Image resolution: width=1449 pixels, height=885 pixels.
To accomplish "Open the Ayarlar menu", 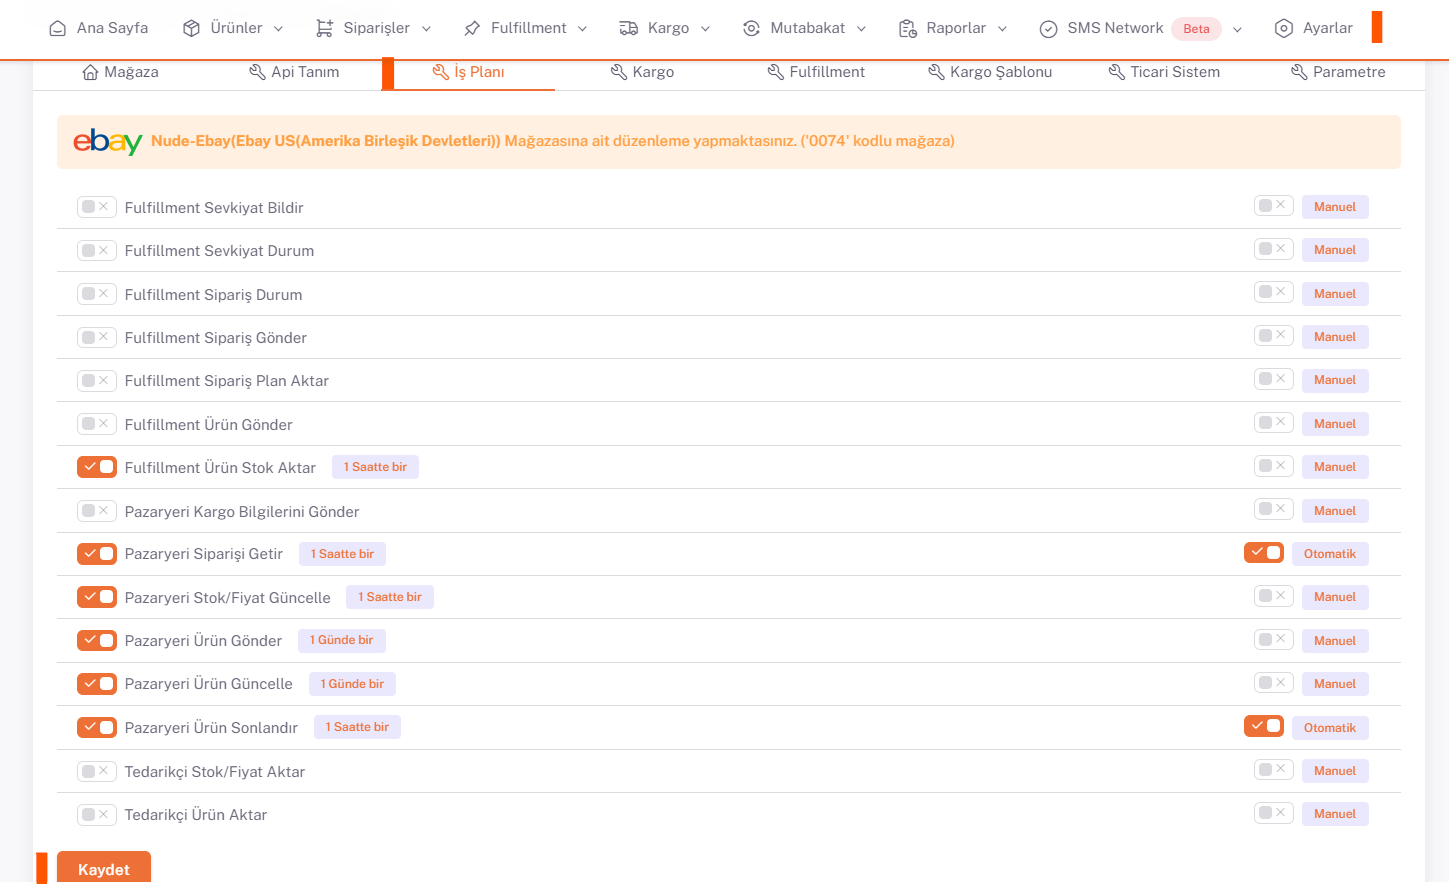I will (1313, 28).
